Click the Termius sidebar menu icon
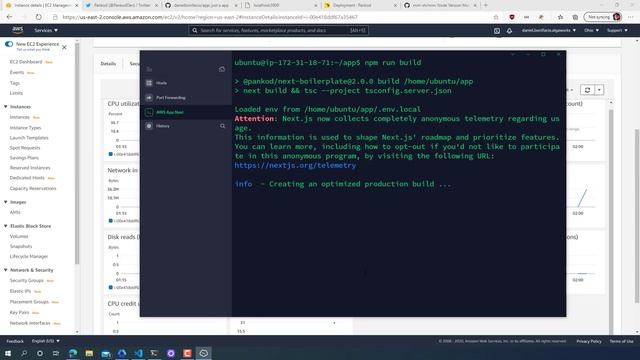Screen dimensions: 640x360 149,69
